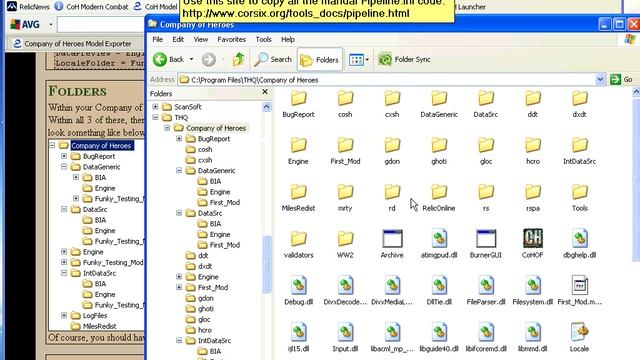Image resolution: width=640 pixels, height=360 pixels.
Task: Select the First_Mod.m... module file icon
Action: (x=580, y=285)
